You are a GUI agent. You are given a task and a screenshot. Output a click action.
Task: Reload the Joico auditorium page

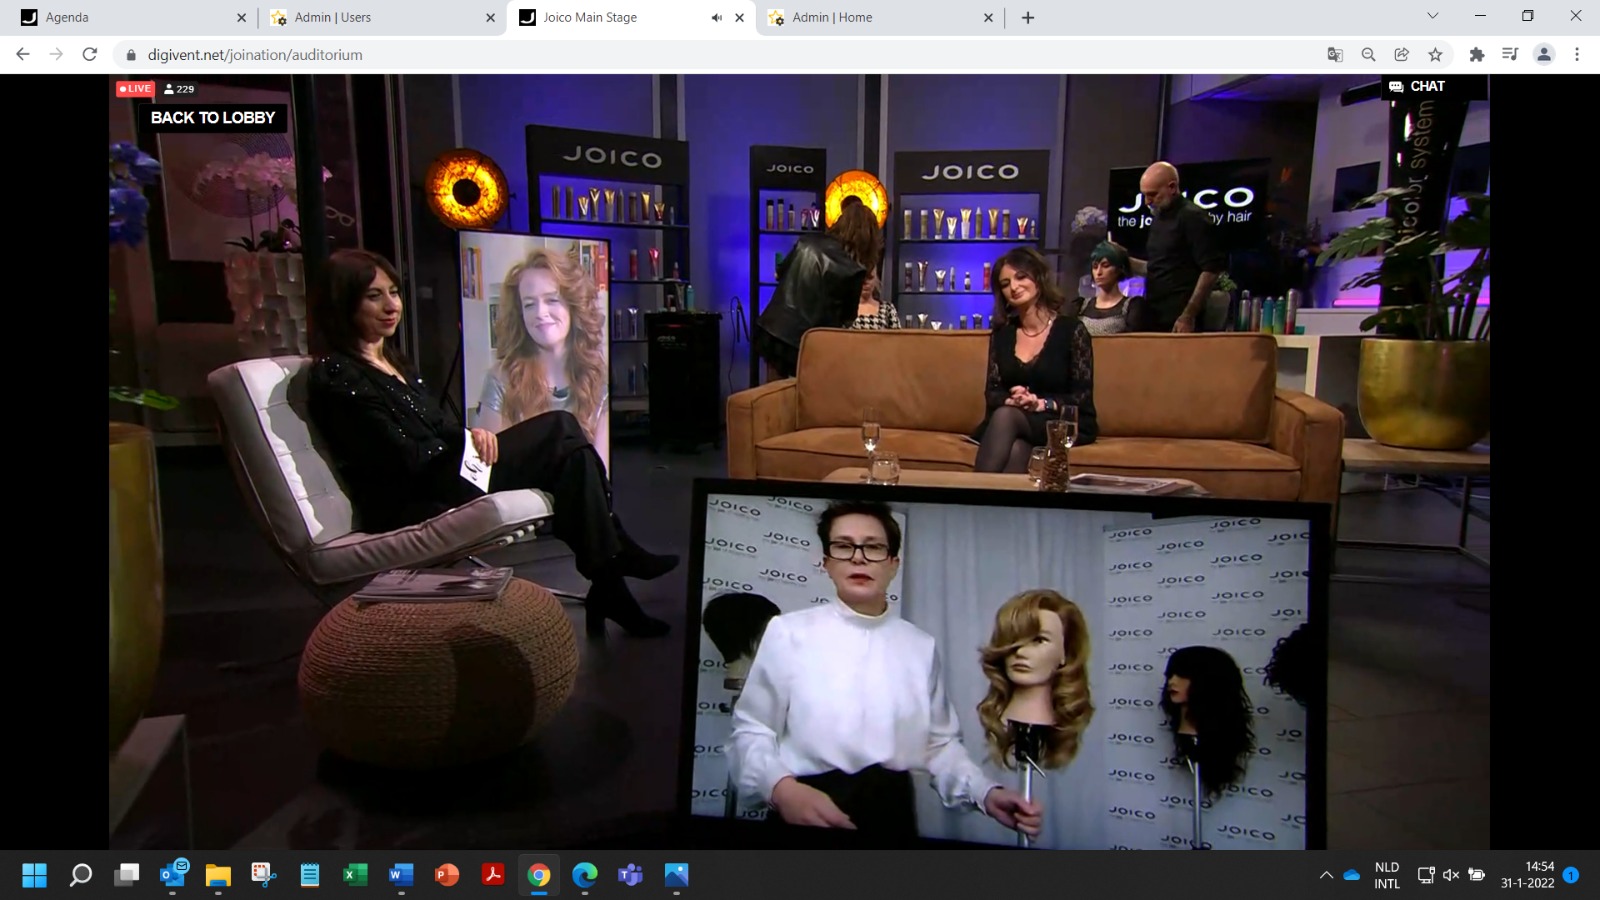click(x=90, y=54)
